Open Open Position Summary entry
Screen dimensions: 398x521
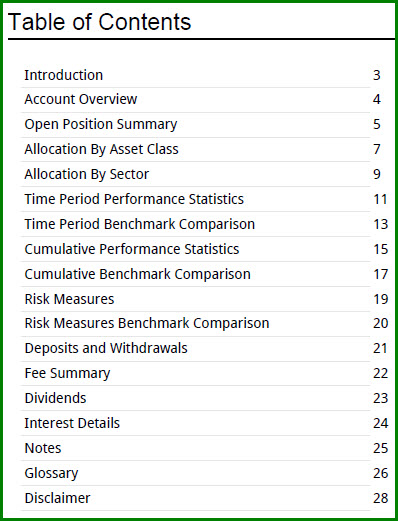click(101, 124)
